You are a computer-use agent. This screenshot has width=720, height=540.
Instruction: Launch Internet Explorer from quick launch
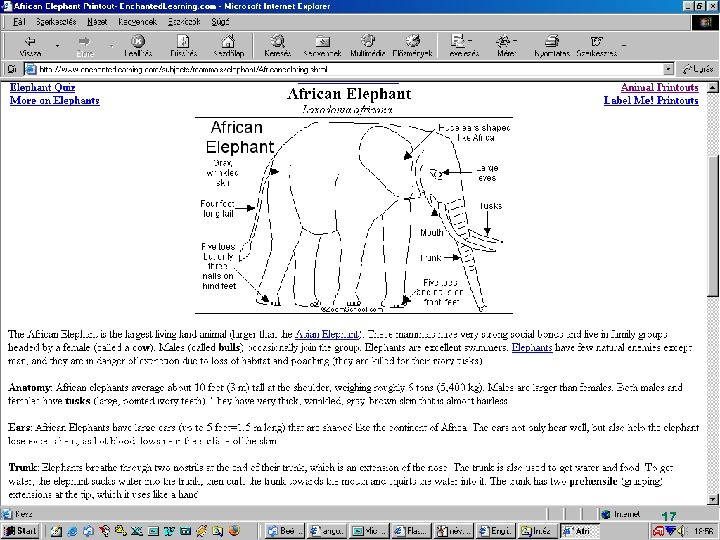click(72, 531)
